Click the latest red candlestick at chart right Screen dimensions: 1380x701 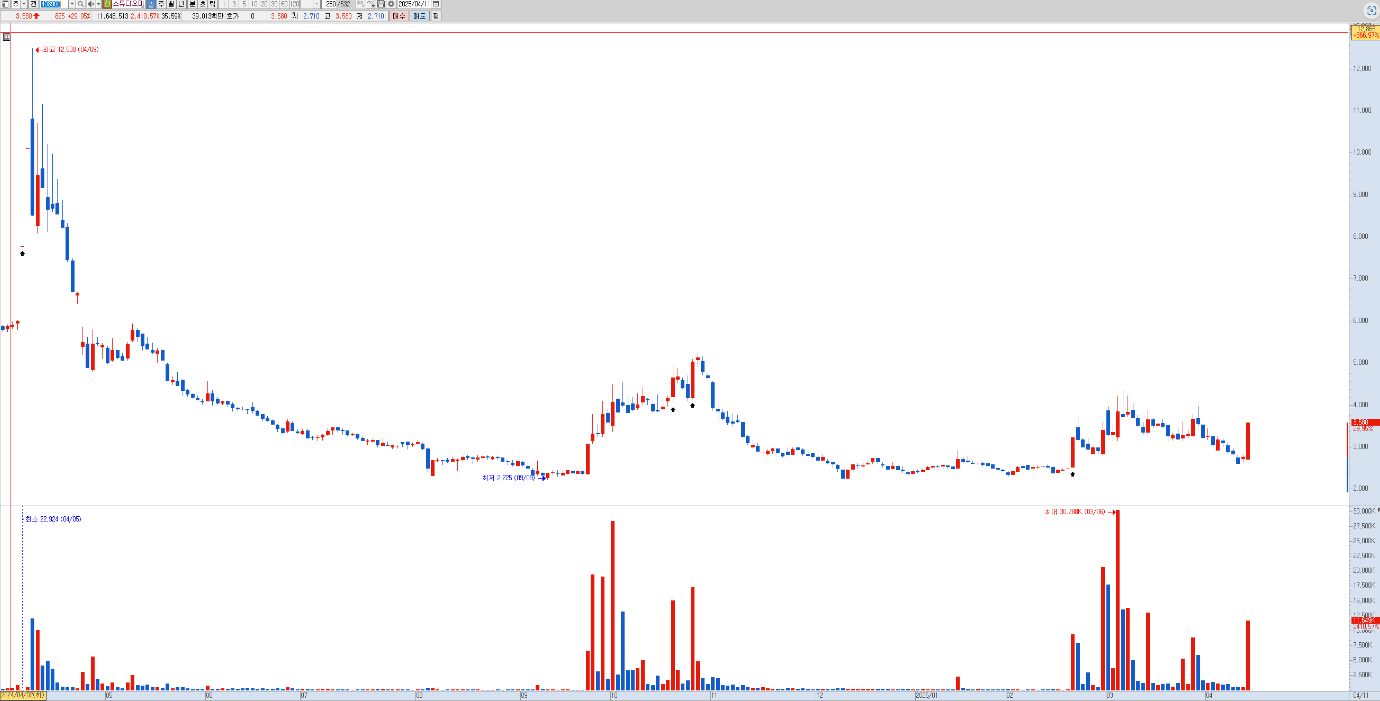click(x=1248, y=441)
